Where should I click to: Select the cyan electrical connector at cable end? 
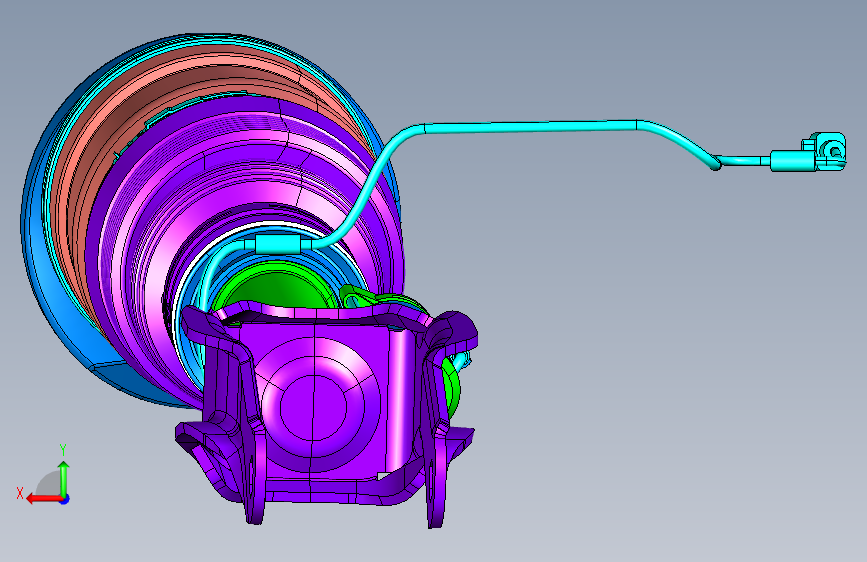[824, 150]
